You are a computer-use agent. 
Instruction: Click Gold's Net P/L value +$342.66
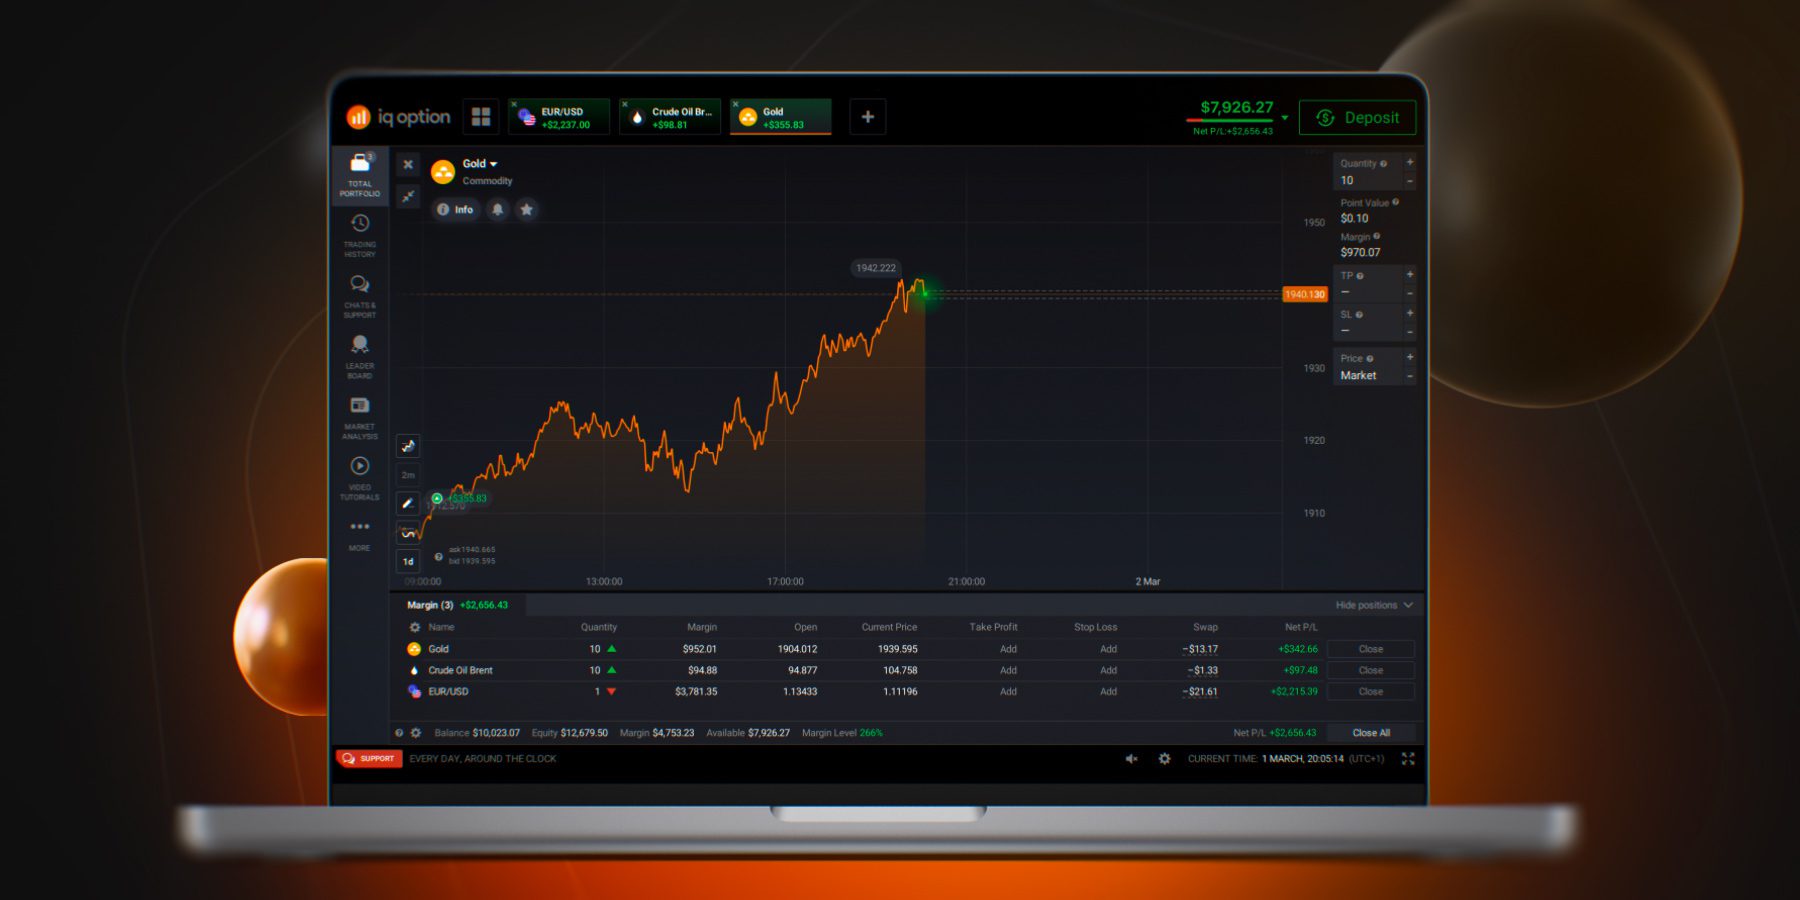[x=1298, y=649]
